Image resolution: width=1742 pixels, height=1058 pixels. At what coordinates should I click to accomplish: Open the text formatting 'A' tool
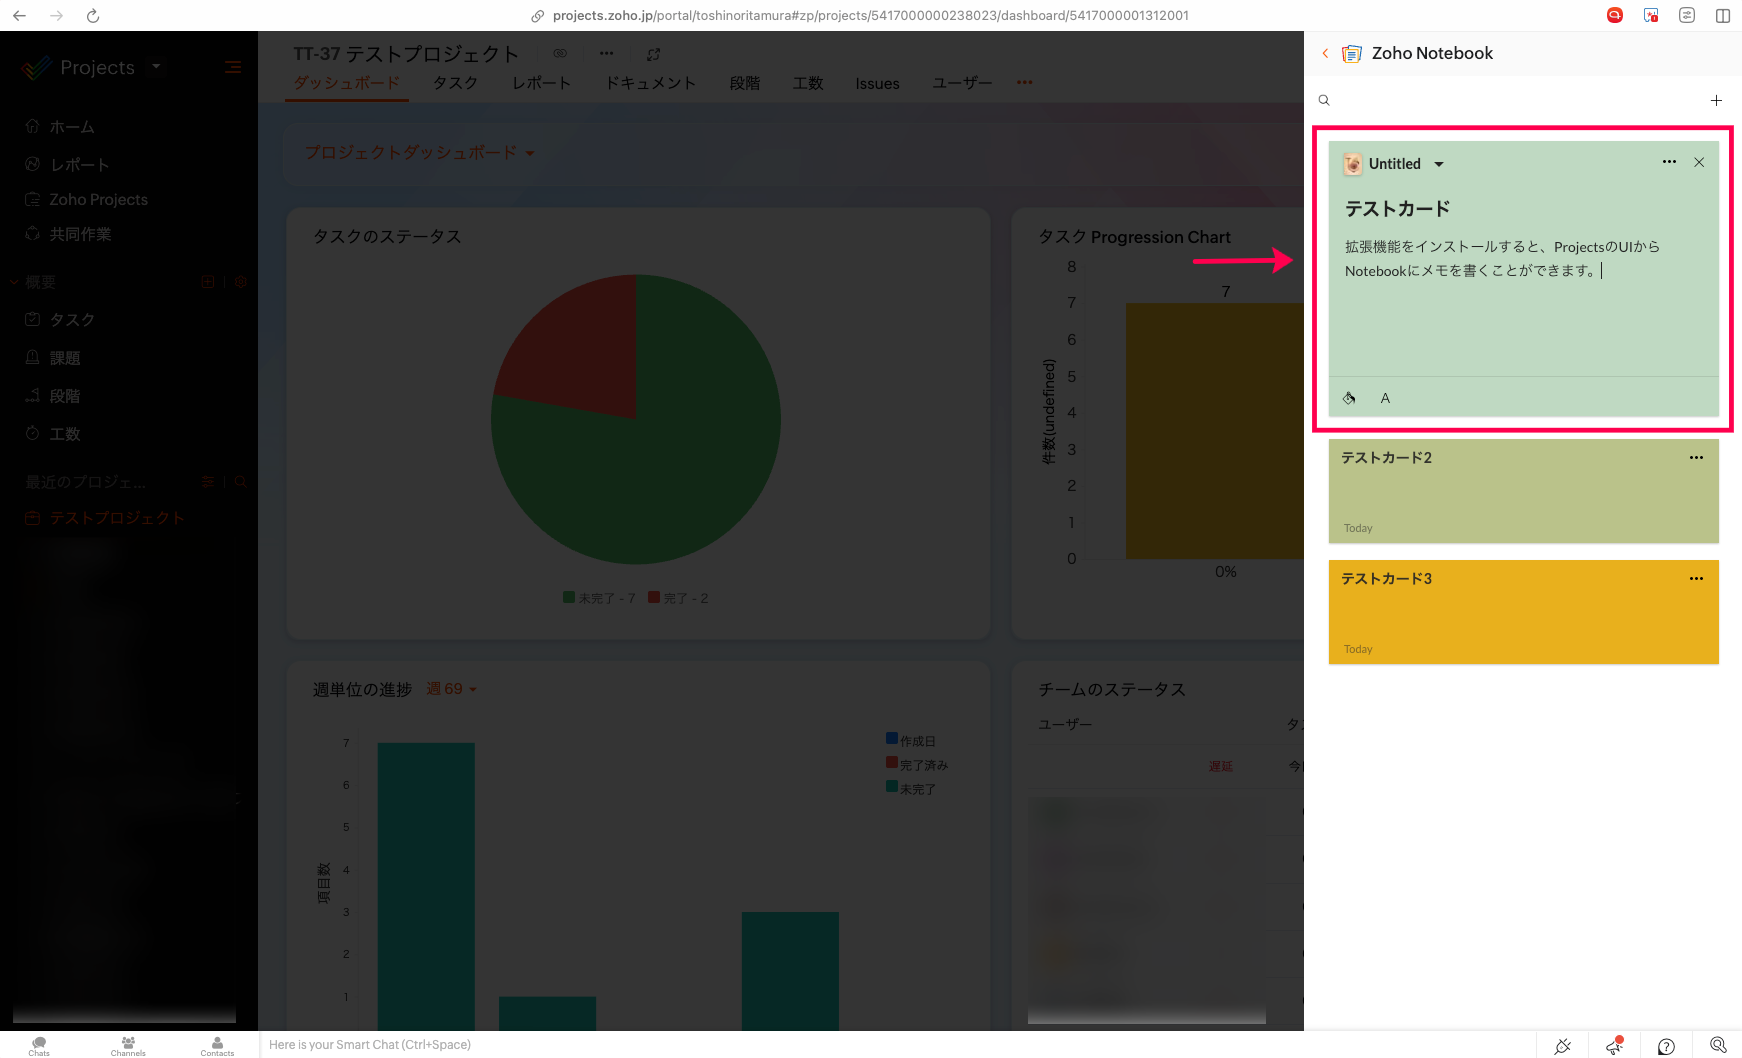[x=1385, y=398]
